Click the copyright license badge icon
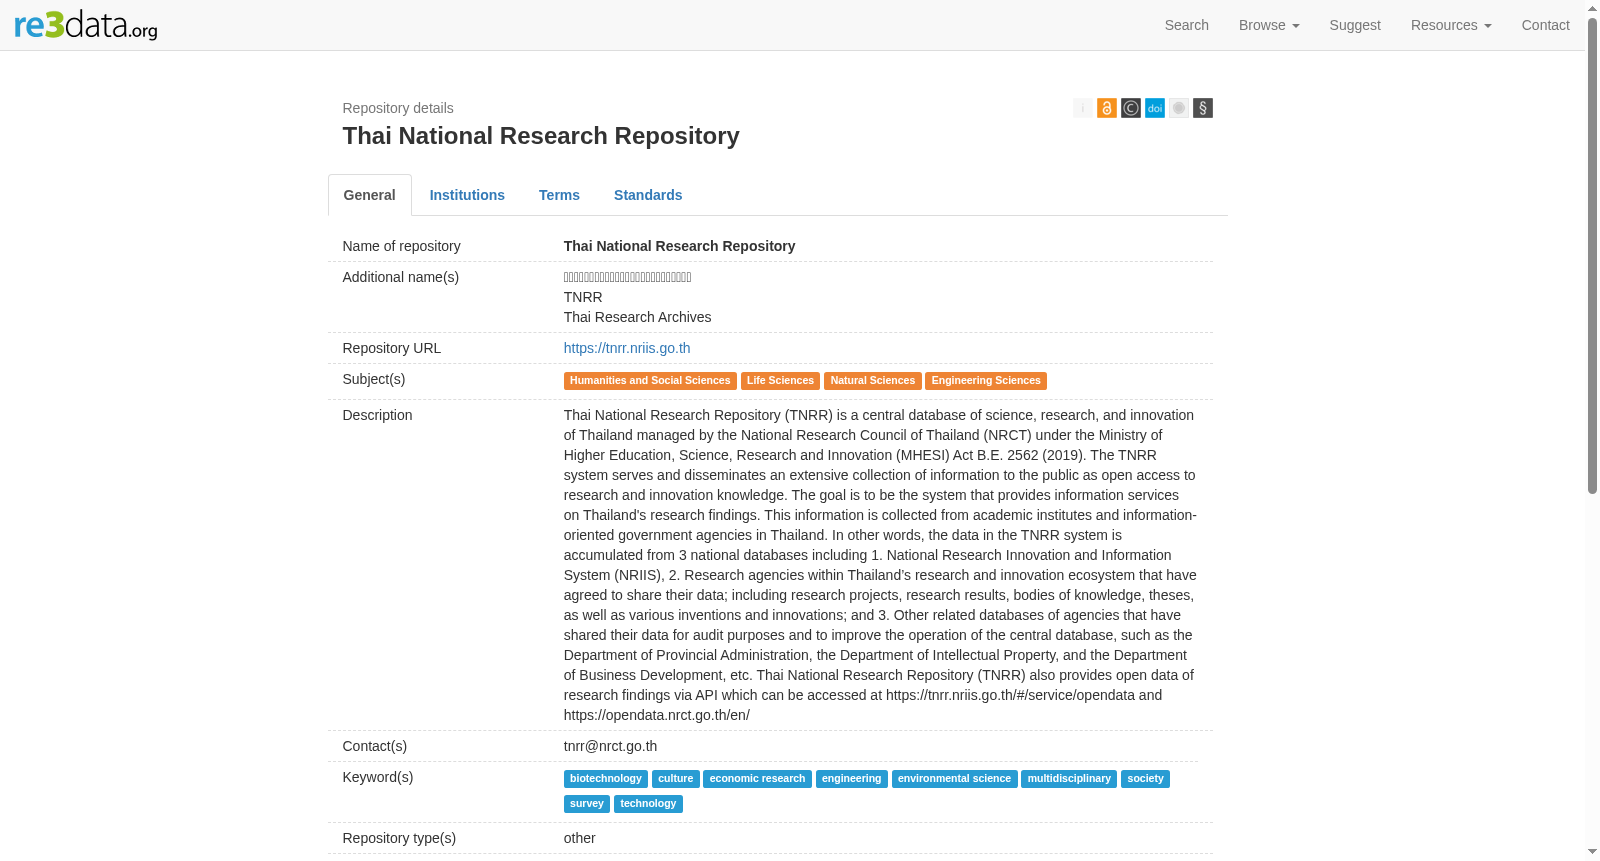1600x861 pixels. coord(1131,108)
